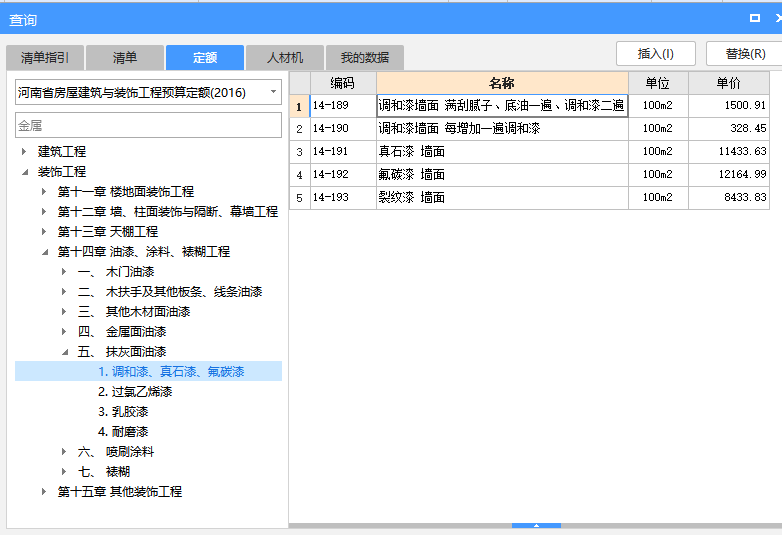The height and width of the screenshot is (535, 782).
Task: Select row number 5 header
Action: coord(300,197)
